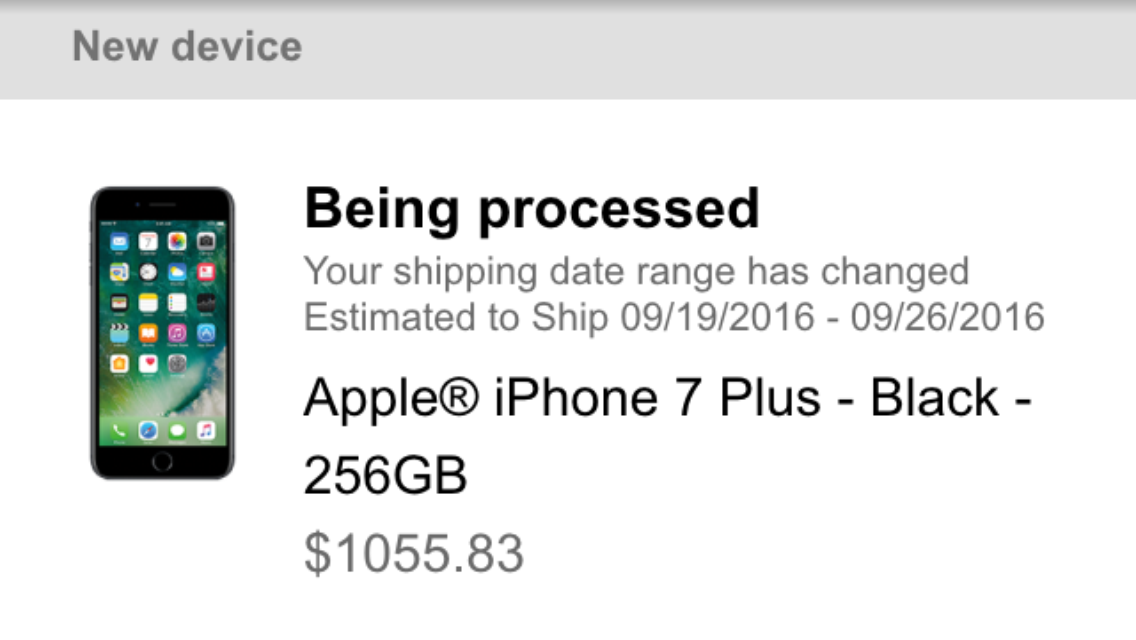Viewport: 1136px width, 640px height.
Task: Click the shipping date range has changed notice
Action: click(x=636, y=271)
